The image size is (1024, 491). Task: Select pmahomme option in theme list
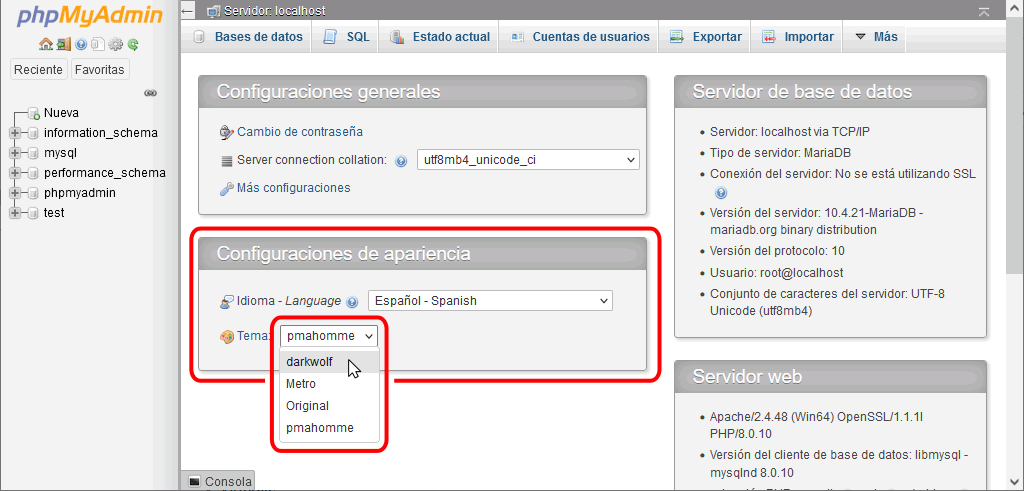click(329, 428)
